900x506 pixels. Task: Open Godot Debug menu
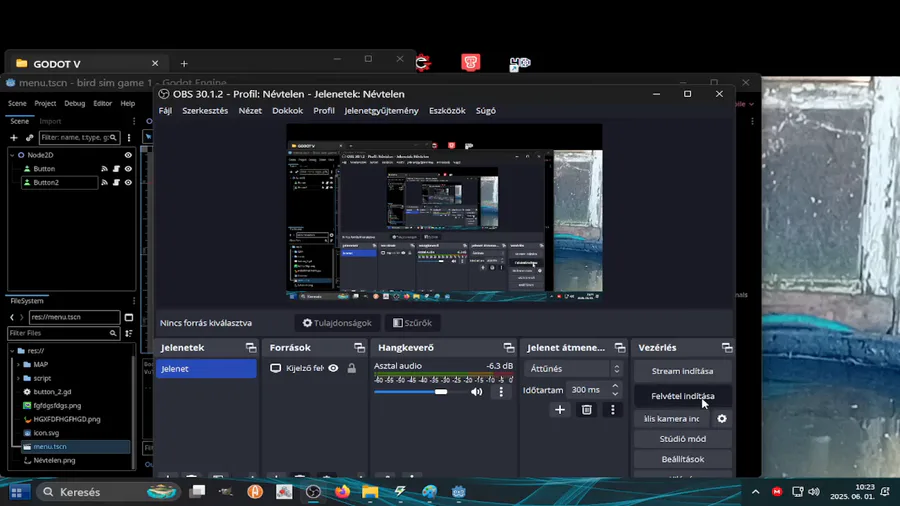(75, 103)
